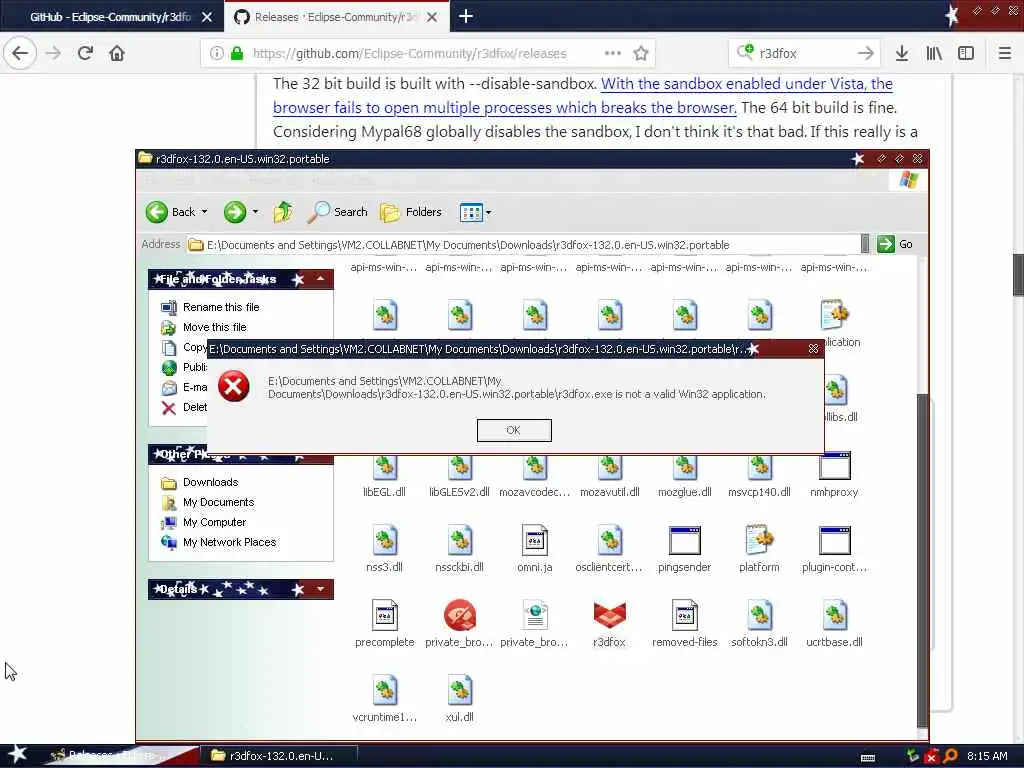
Task: Select pingsender file
Action: [684, 550]
